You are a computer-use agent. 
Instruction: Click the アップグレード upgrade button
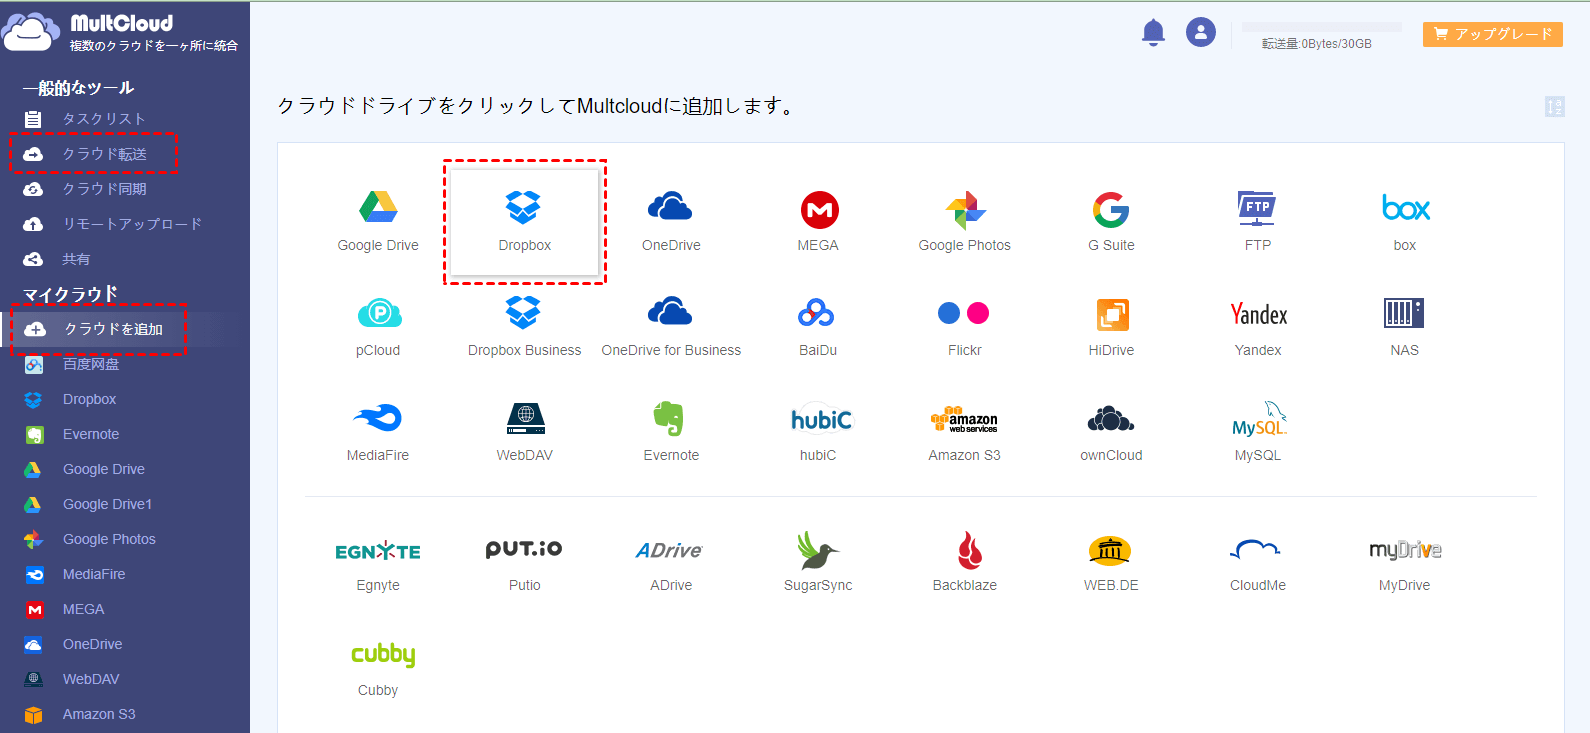click(x=1492, y=34)
